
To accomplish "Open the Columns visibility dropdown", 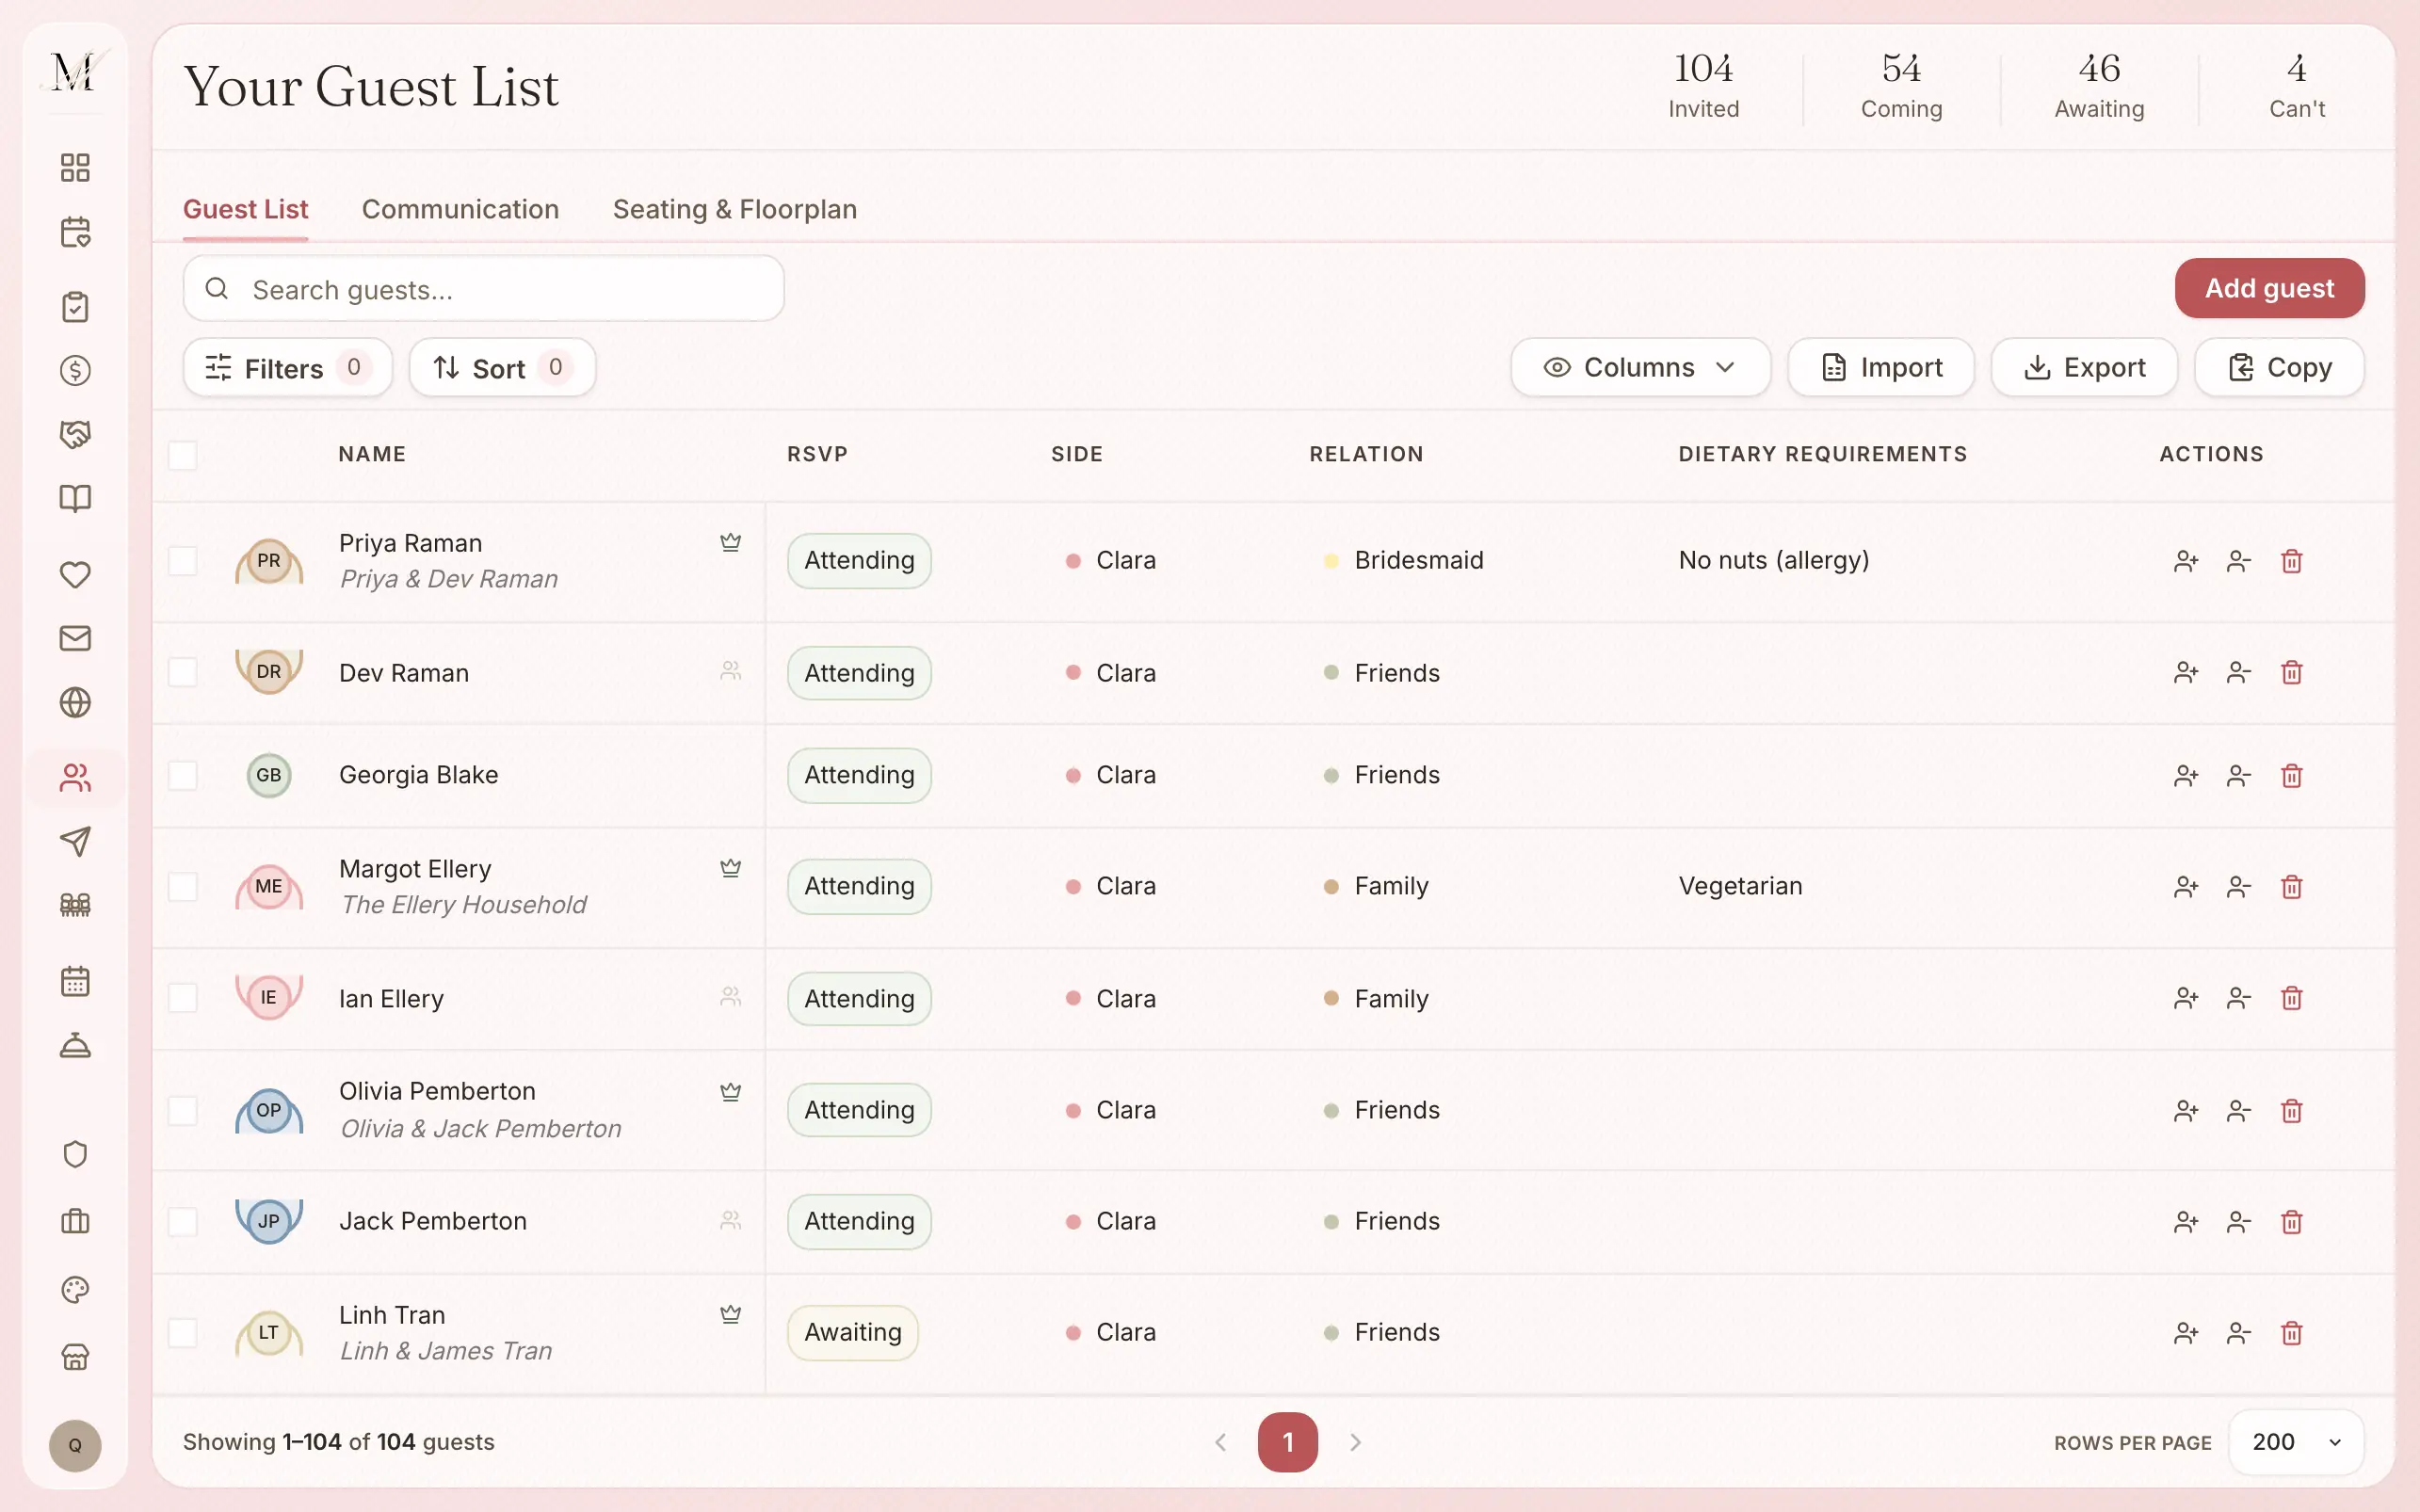I will (x=1640, y=367).
